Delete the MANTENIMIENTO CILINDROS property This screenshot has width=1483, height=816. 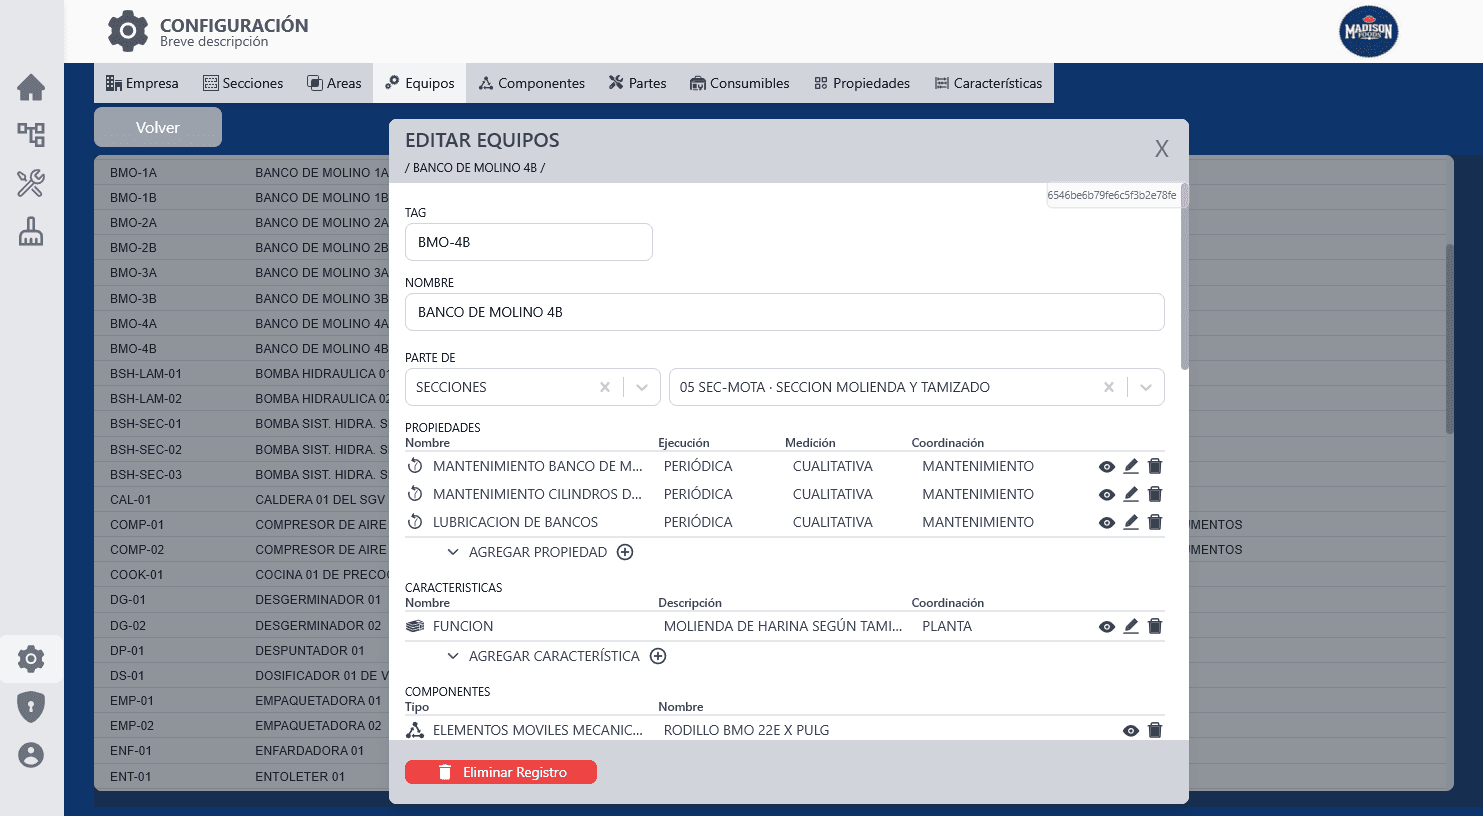(1155, 493)
